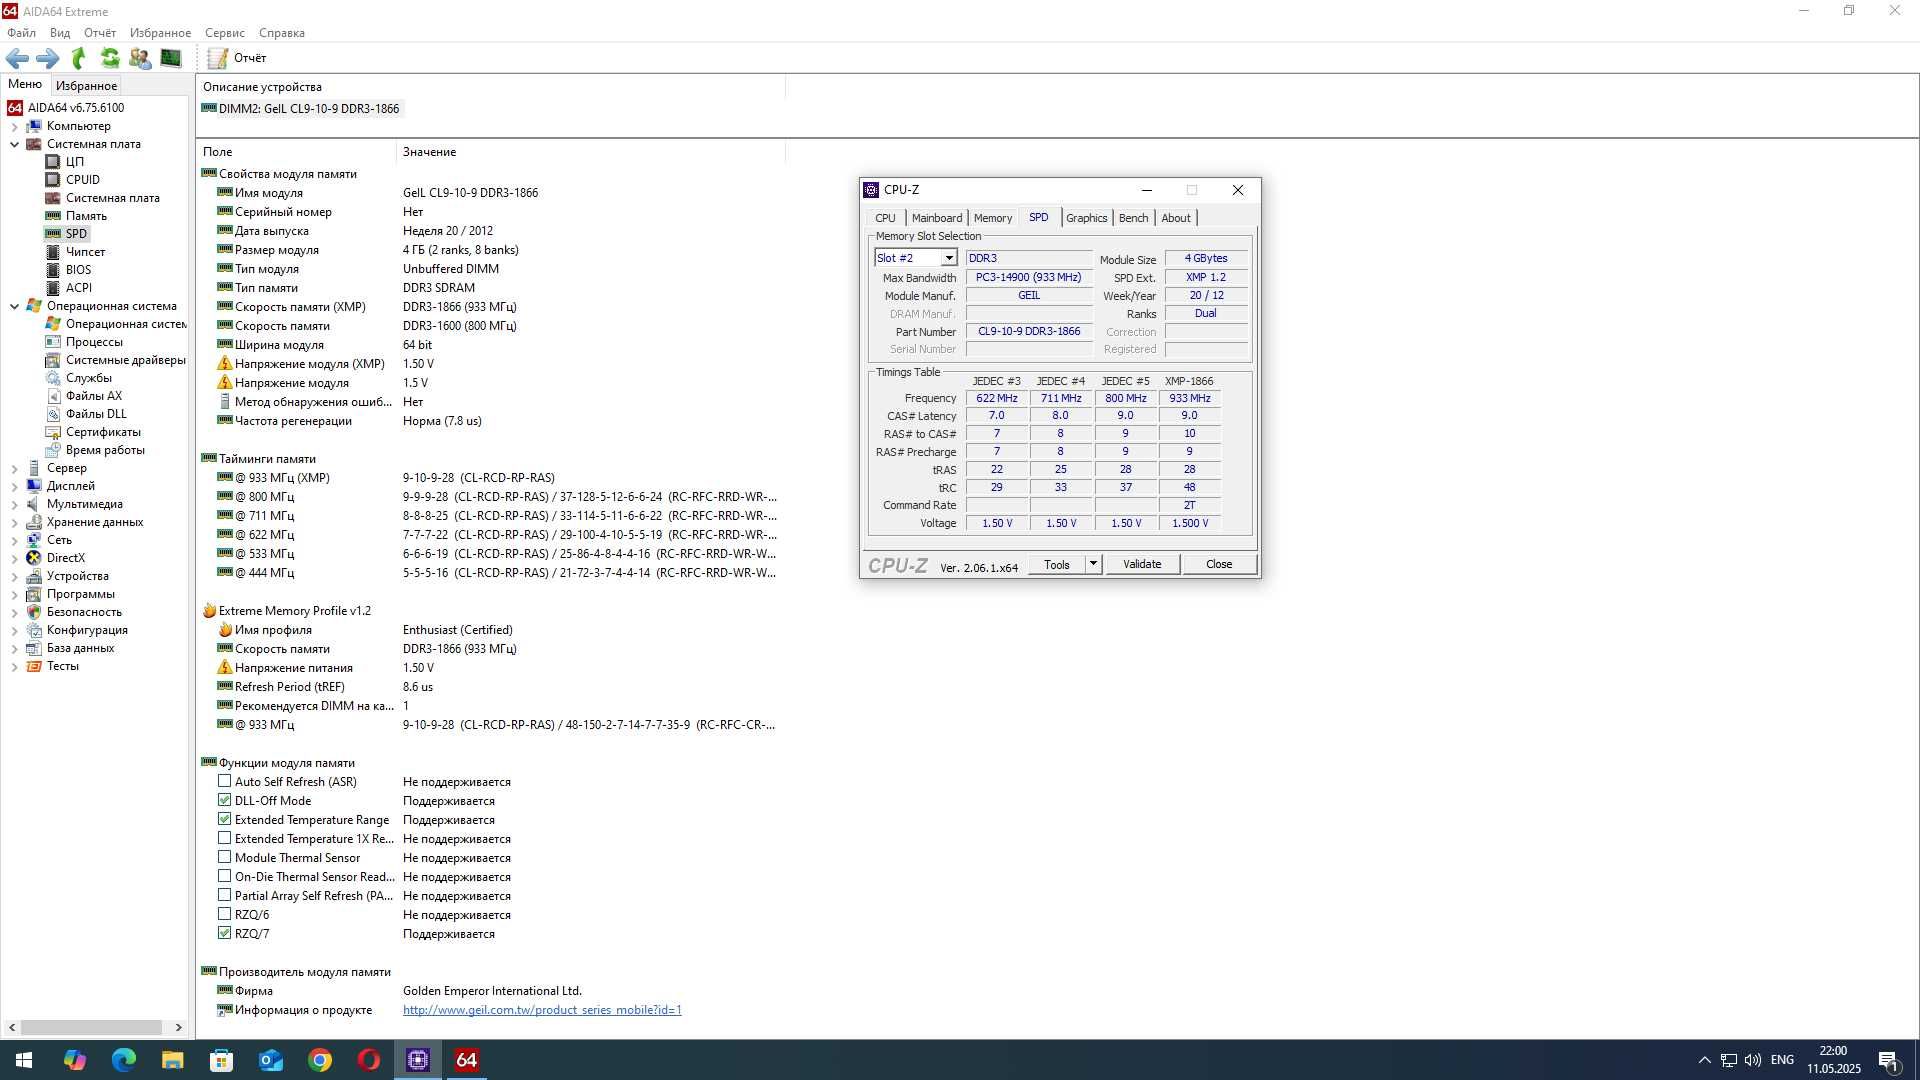This screenshot has width=1920, height=1080.
Task: Open the Файл menu
Action: coord(21,33)
